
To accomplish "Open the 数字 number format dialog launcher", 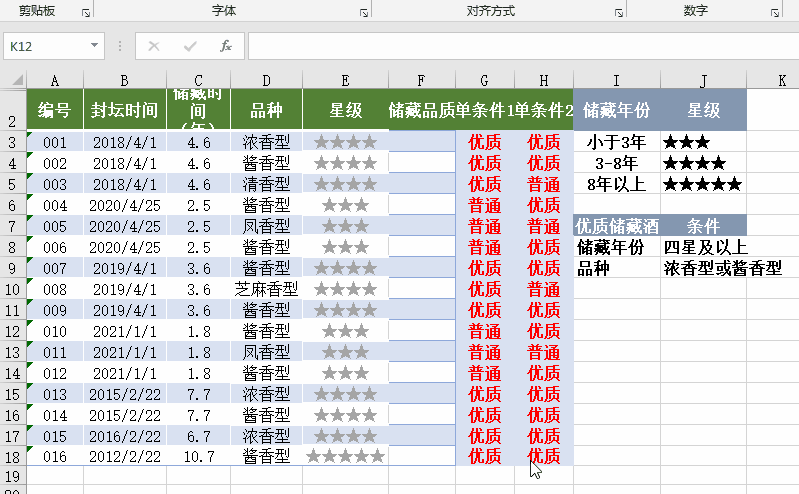I will (x=775, y=13).
